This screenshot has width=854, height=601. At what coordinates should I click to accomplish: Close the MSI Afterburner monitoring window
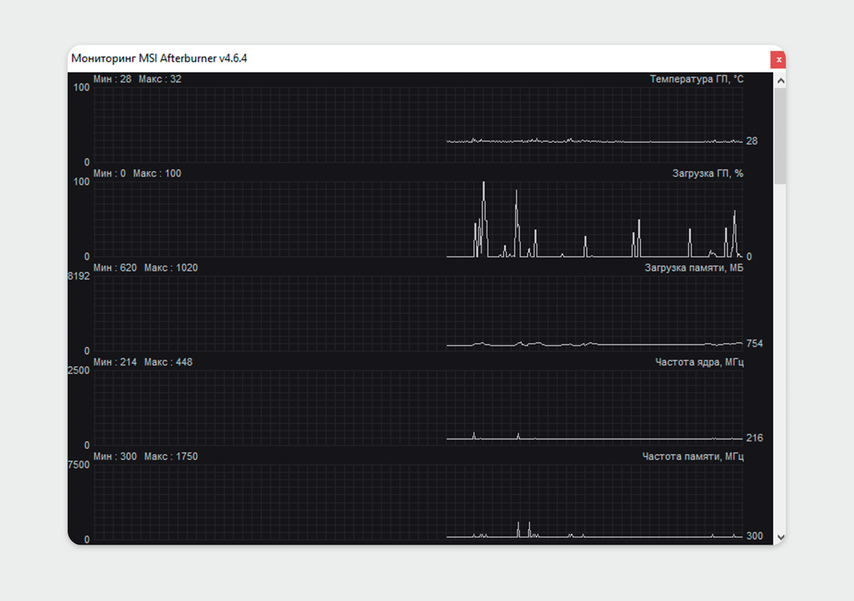pyautogui.click(x=778, y=60)
